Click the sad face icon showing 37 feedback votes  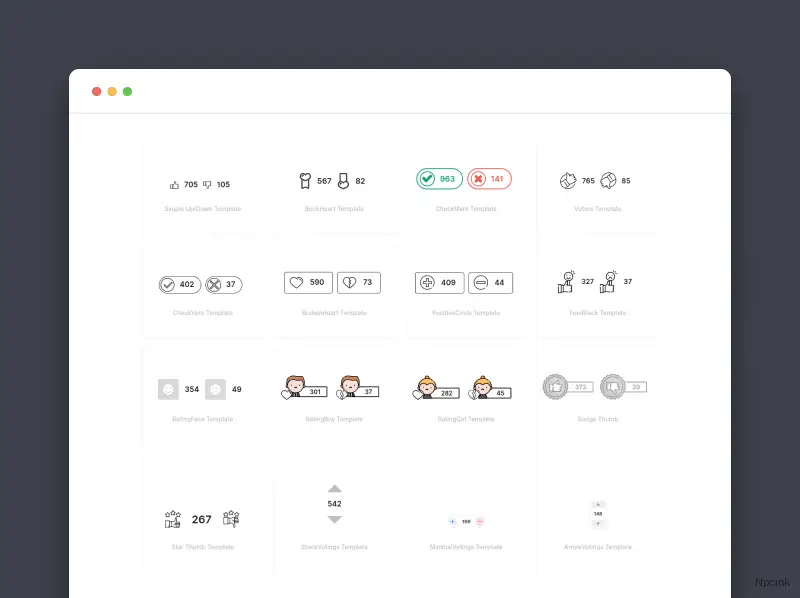(610, 280)
